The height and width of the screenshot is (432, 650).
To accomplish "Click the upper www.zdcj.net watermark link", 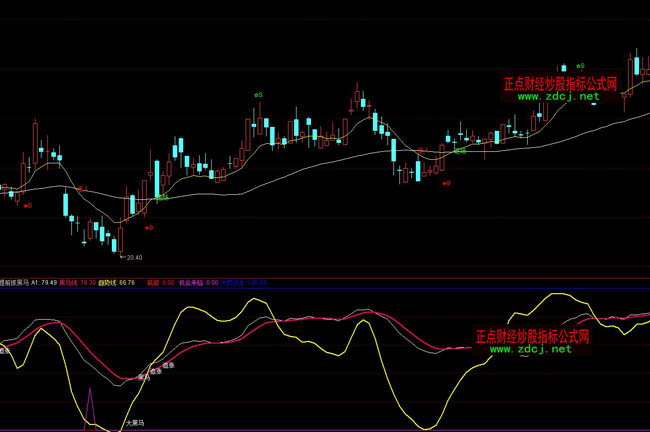I will tap(558, 97).
